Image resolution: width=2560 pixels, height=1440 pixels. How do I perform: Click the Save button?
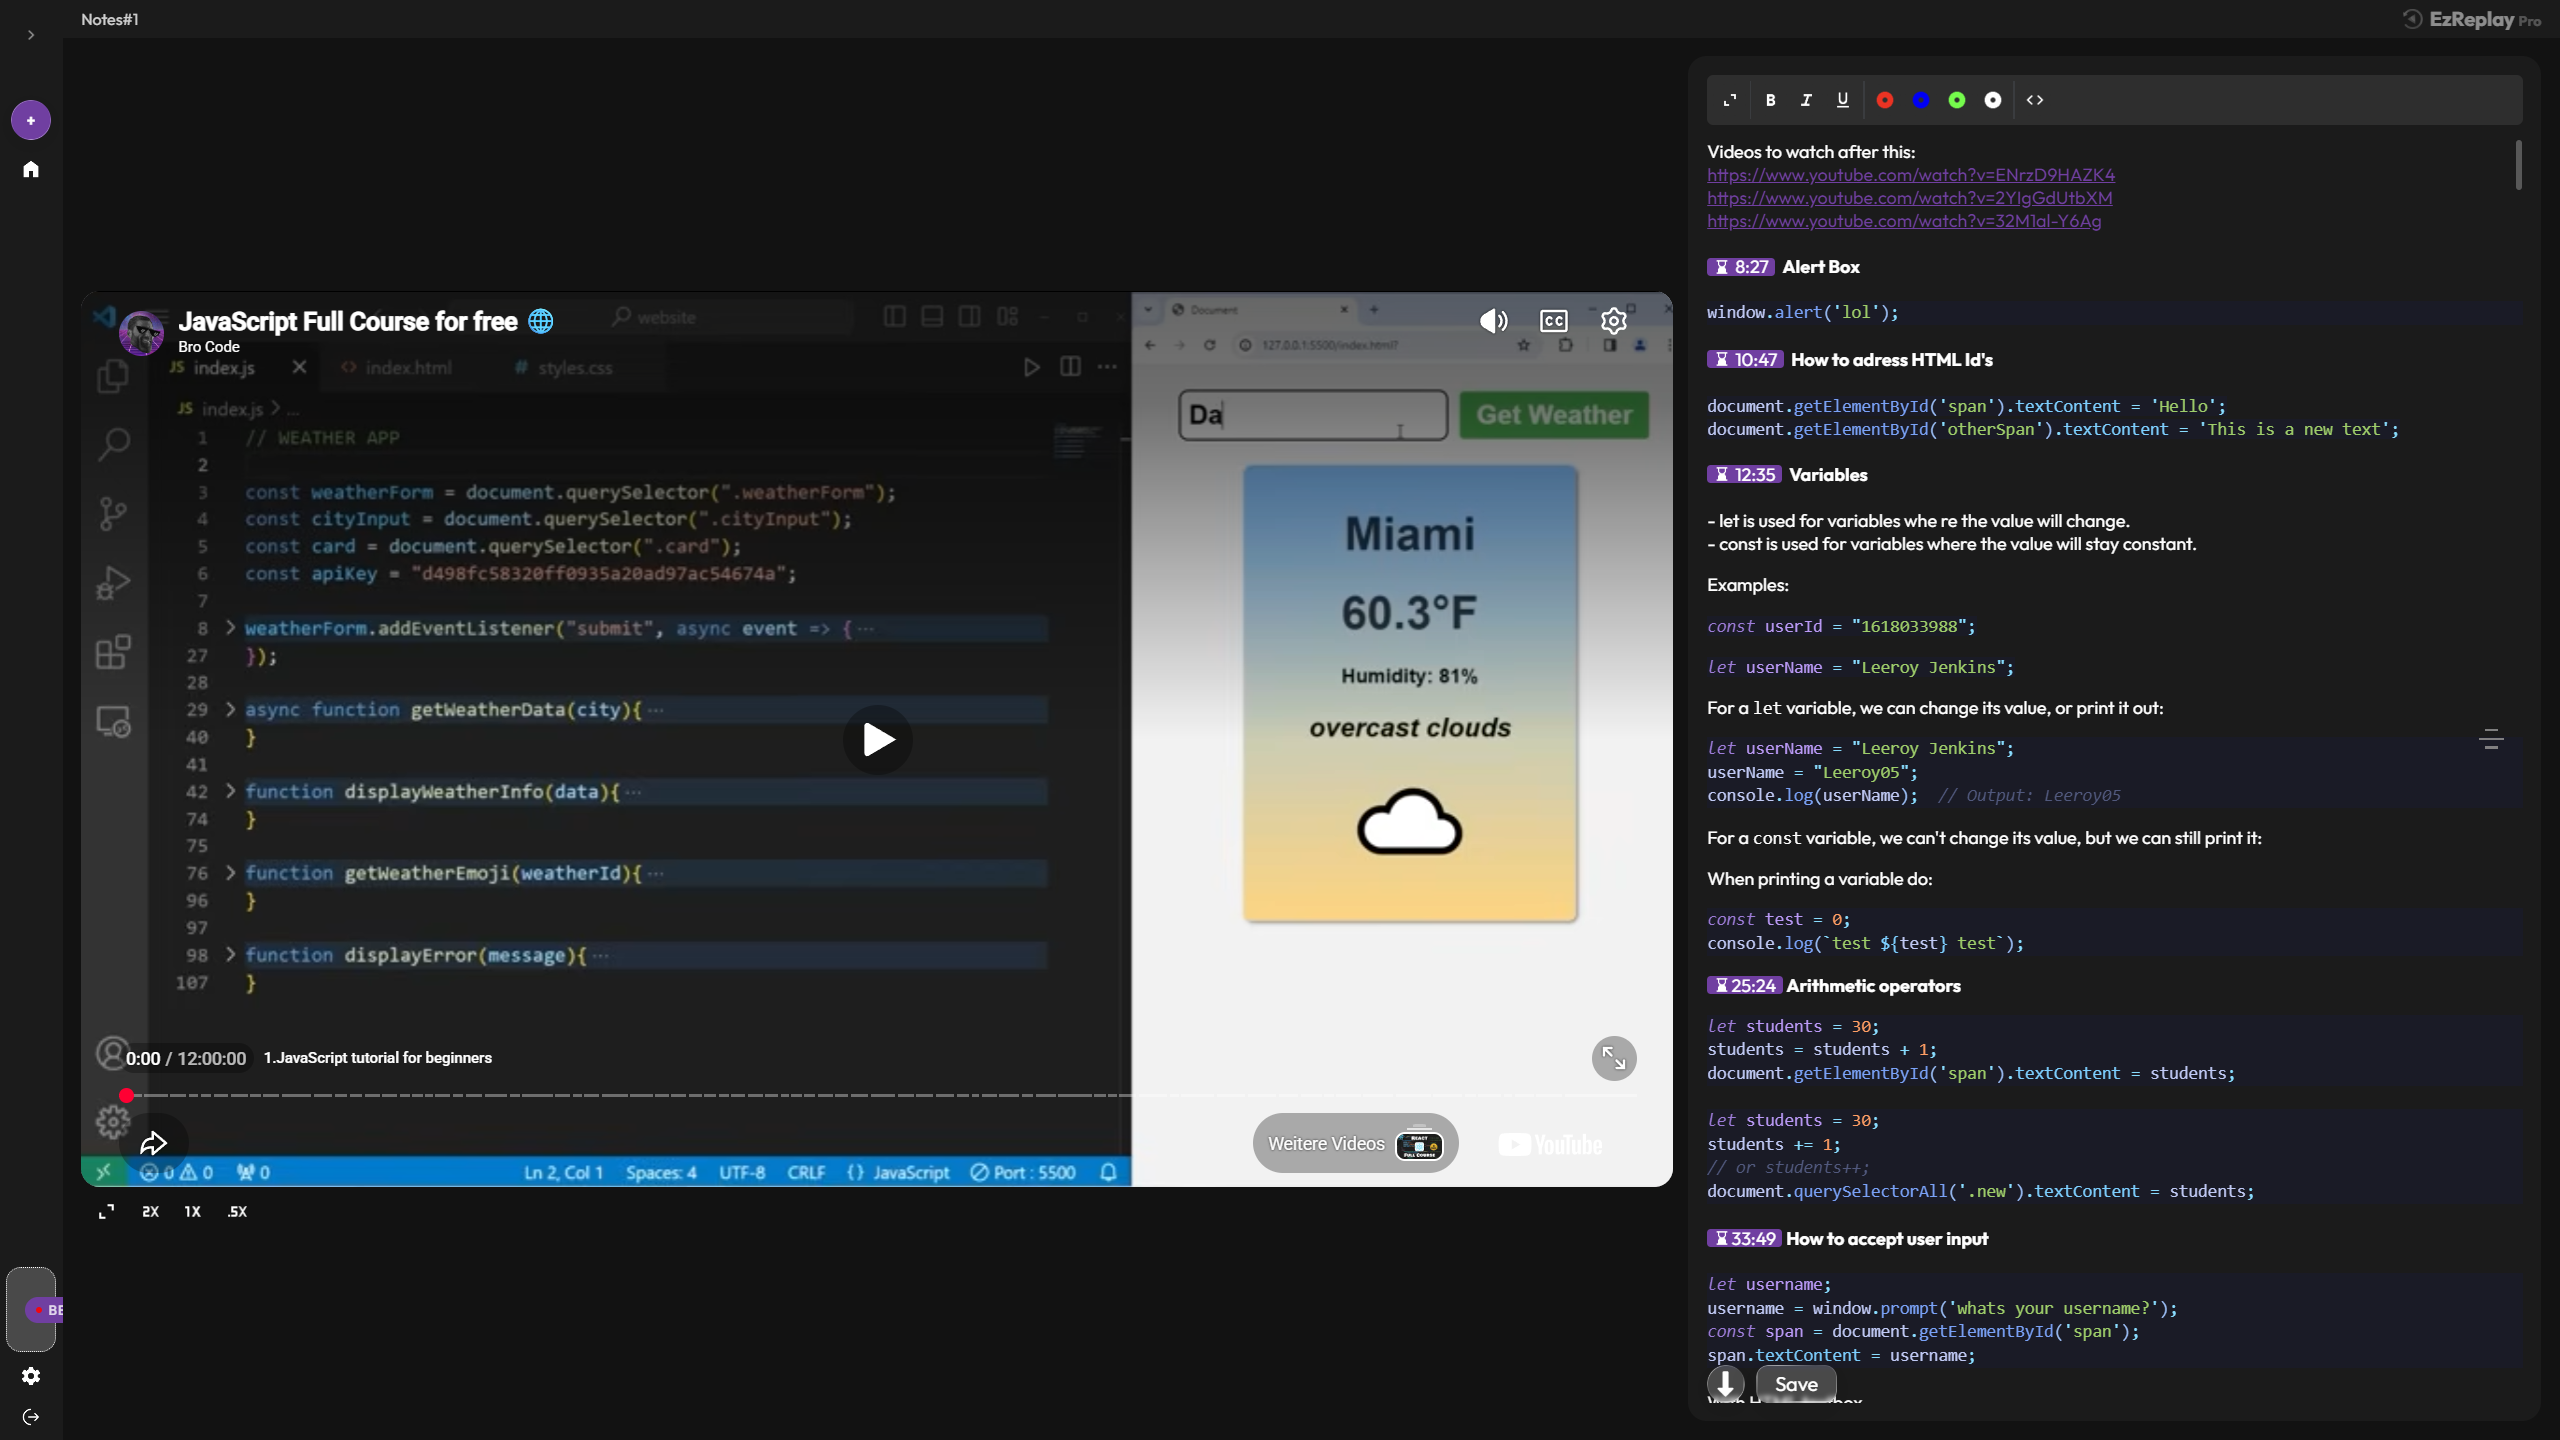pos(1795,1384)
